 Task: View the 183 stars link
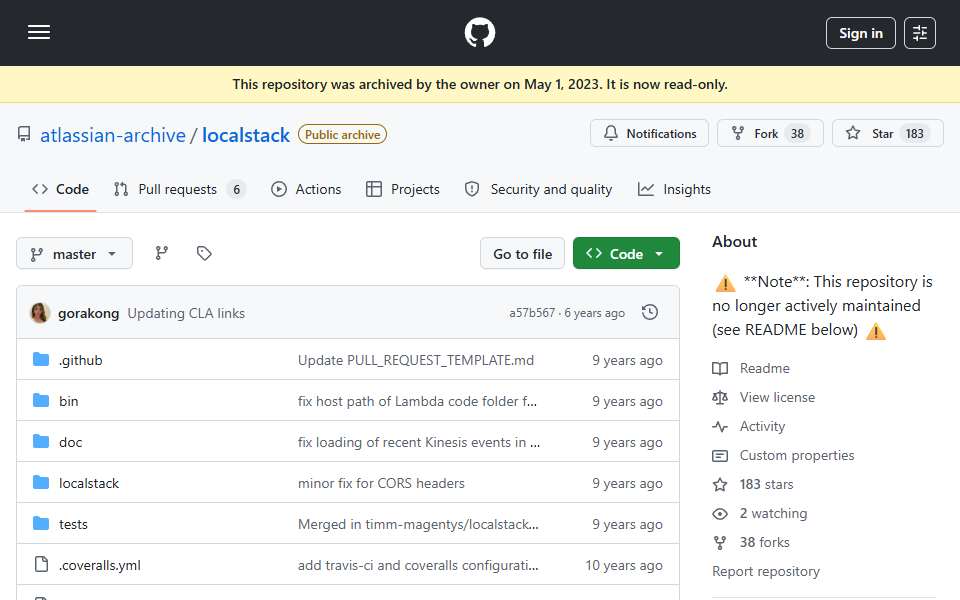(766, 484)
